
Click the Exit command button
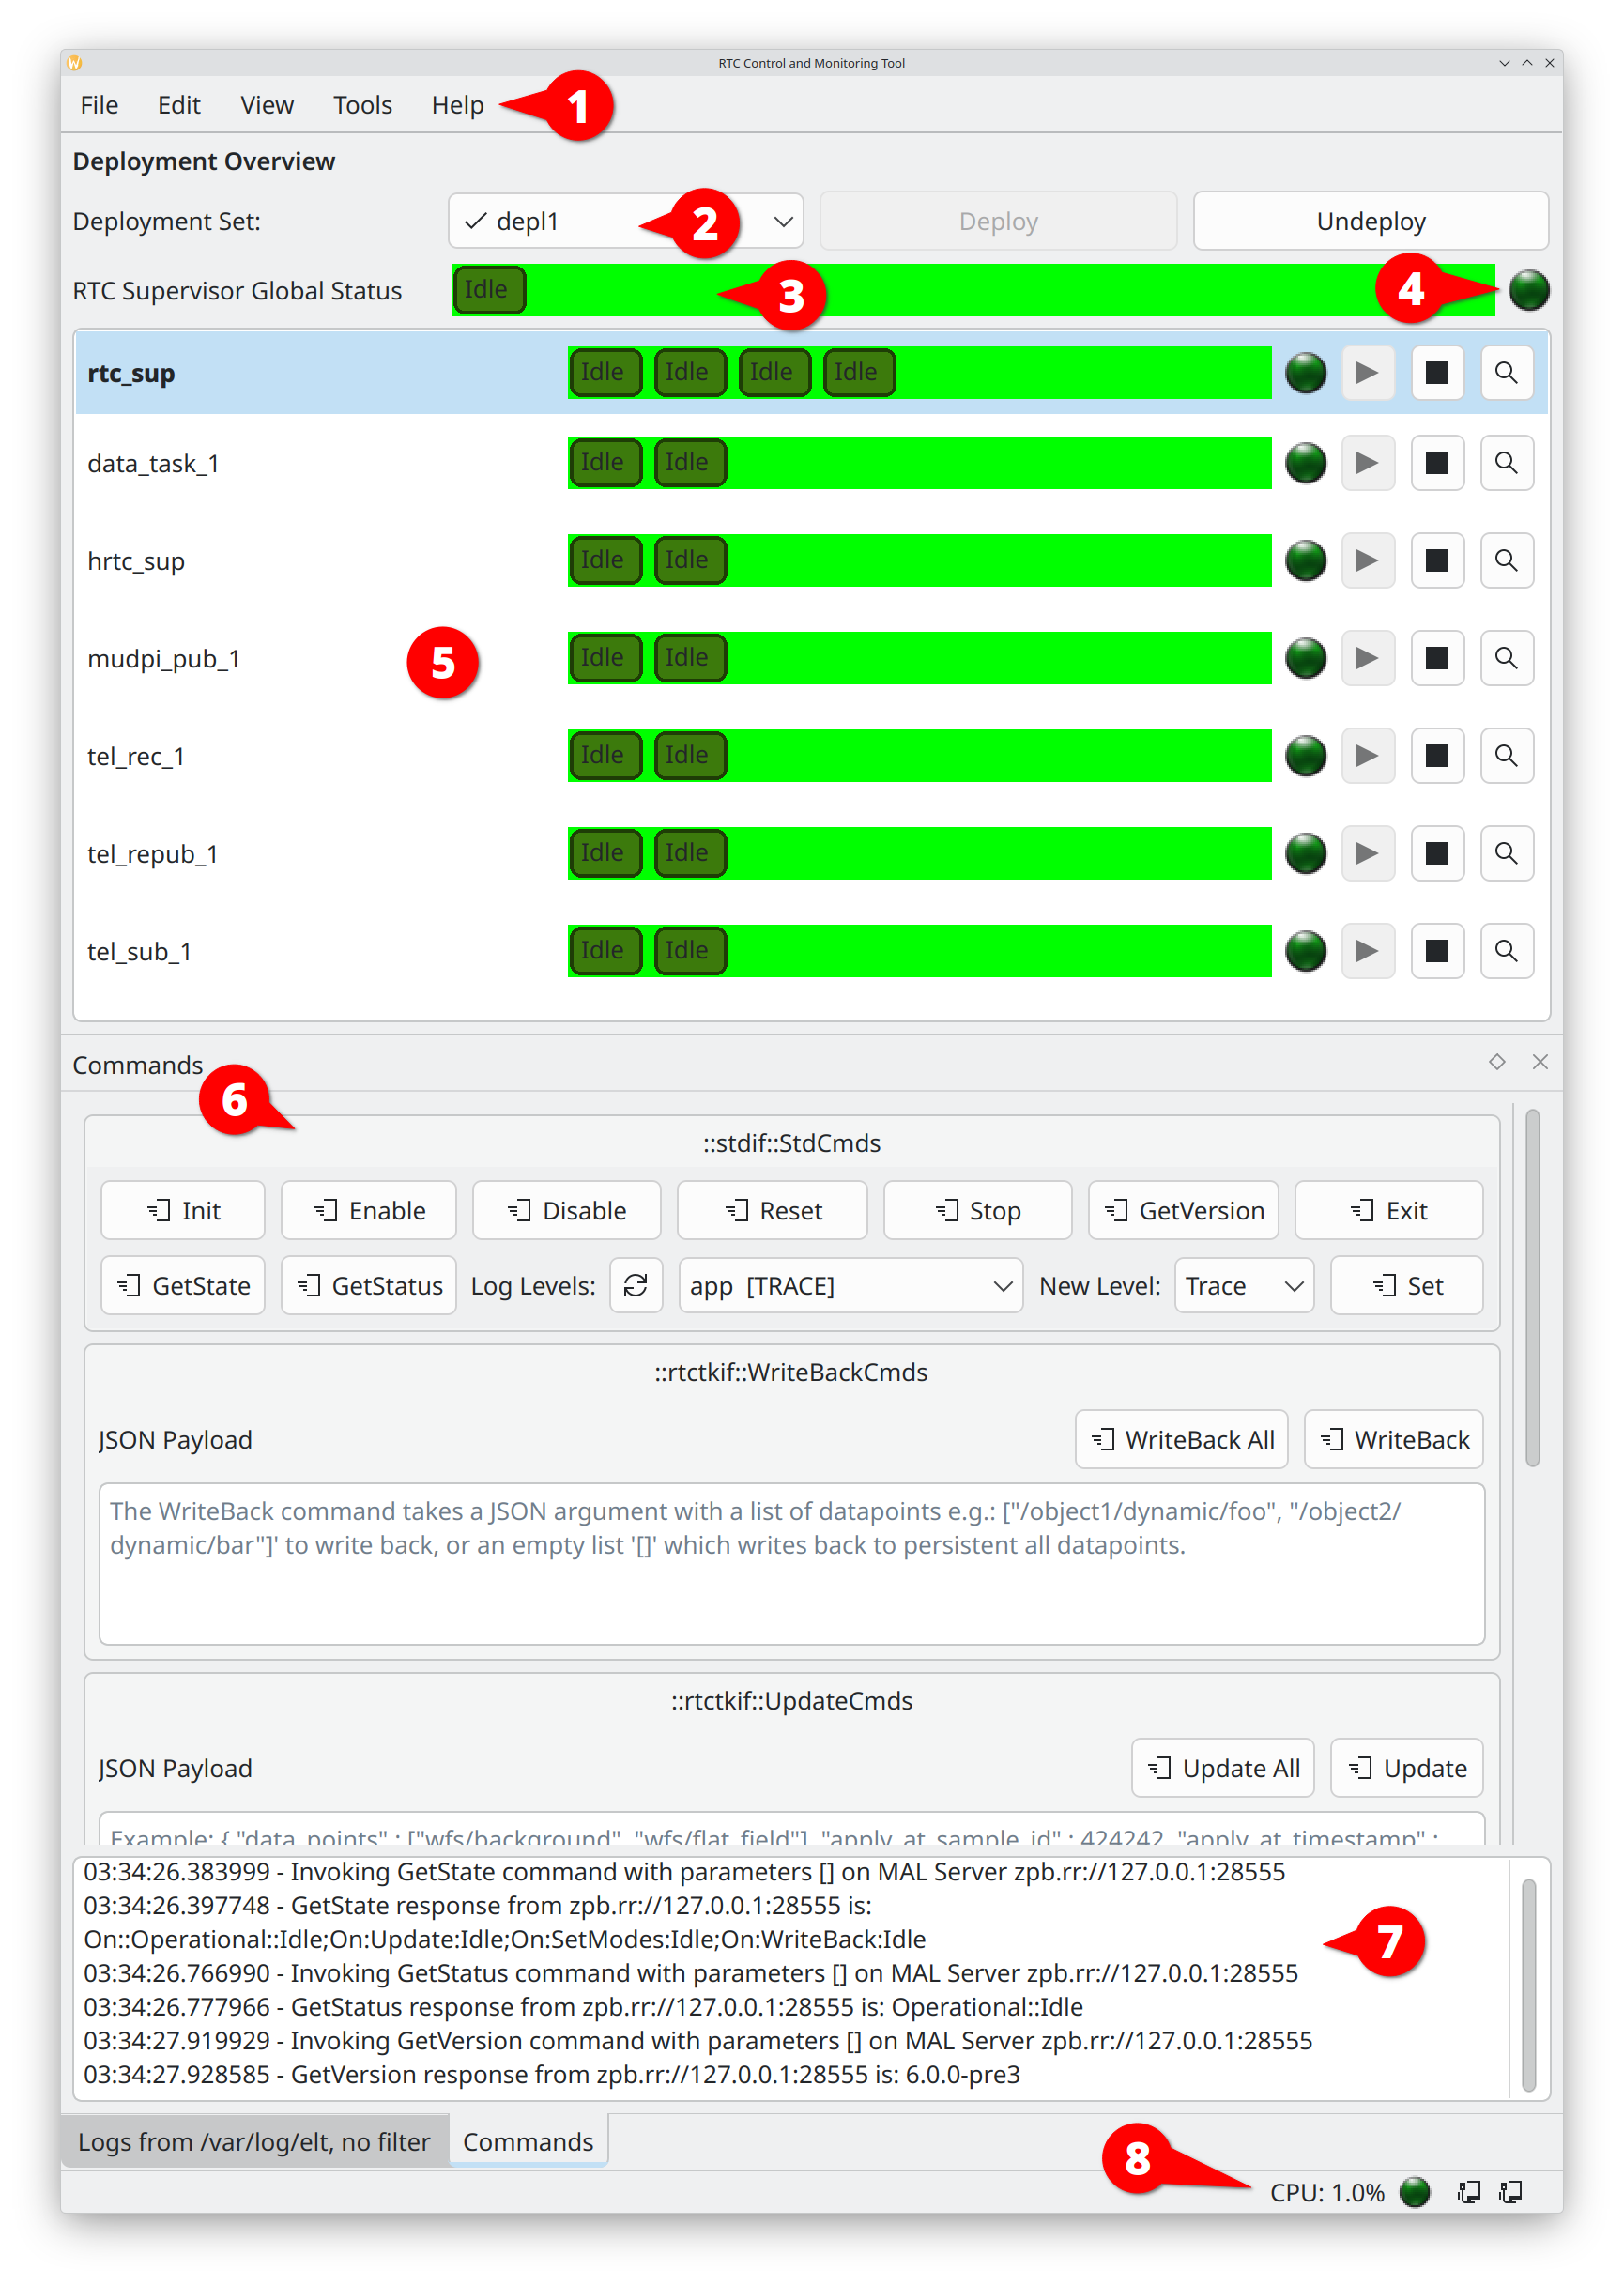1388,1211
